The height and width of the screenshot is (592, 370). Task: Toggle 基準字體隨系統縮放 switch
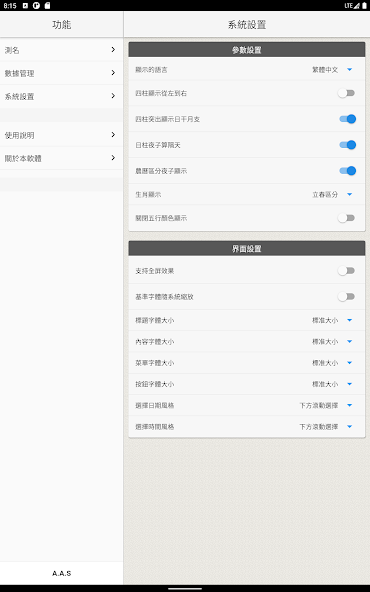pyautogui.click(x=346, y=297)
